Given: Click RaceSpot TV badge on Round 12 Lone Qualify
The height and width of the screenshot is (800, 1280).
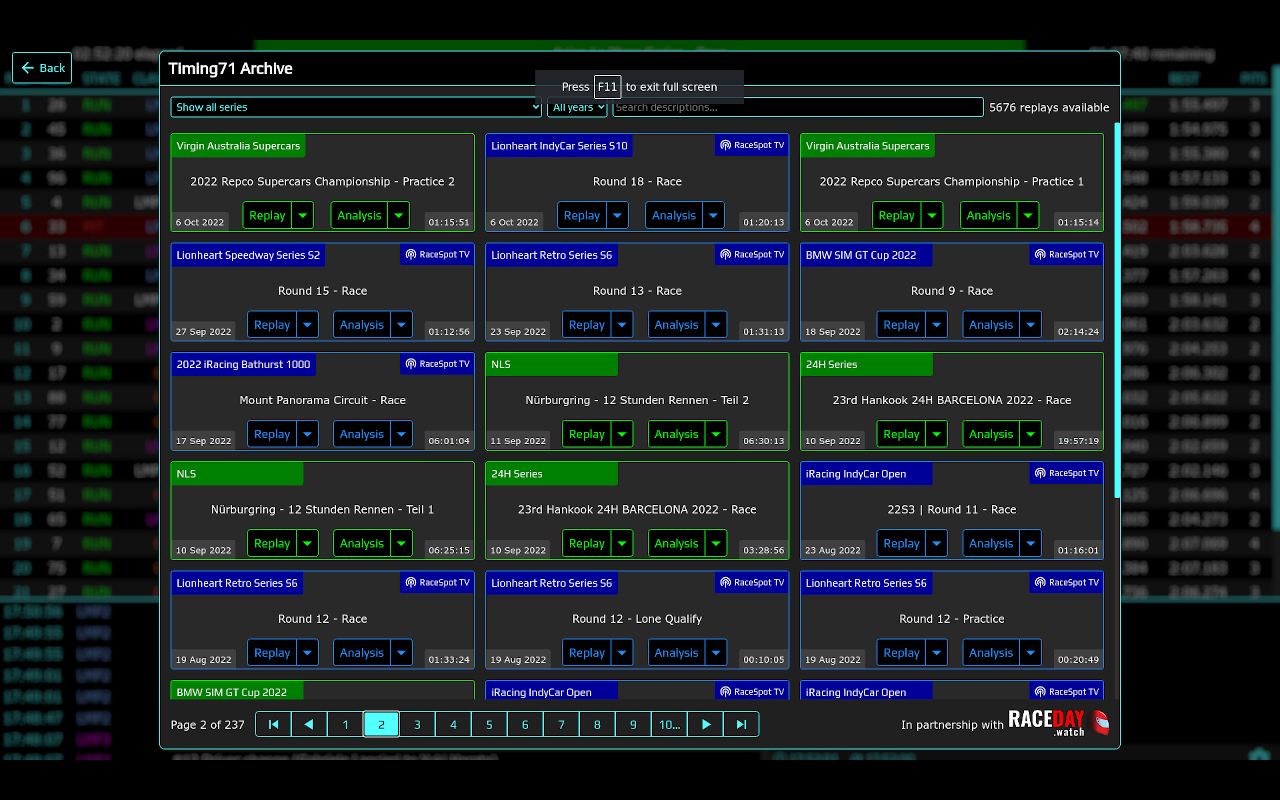Looking at the screenshot, I should pyautogui.click(x=752, y=582).
